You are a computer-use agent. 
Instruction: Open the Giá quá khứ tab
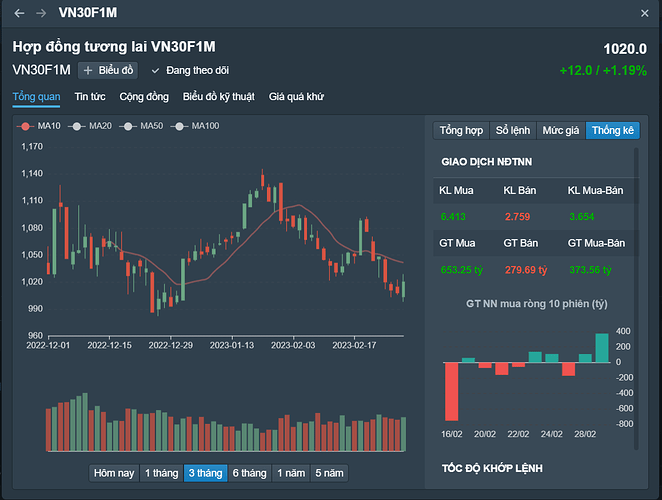click(x=296, y=96)
